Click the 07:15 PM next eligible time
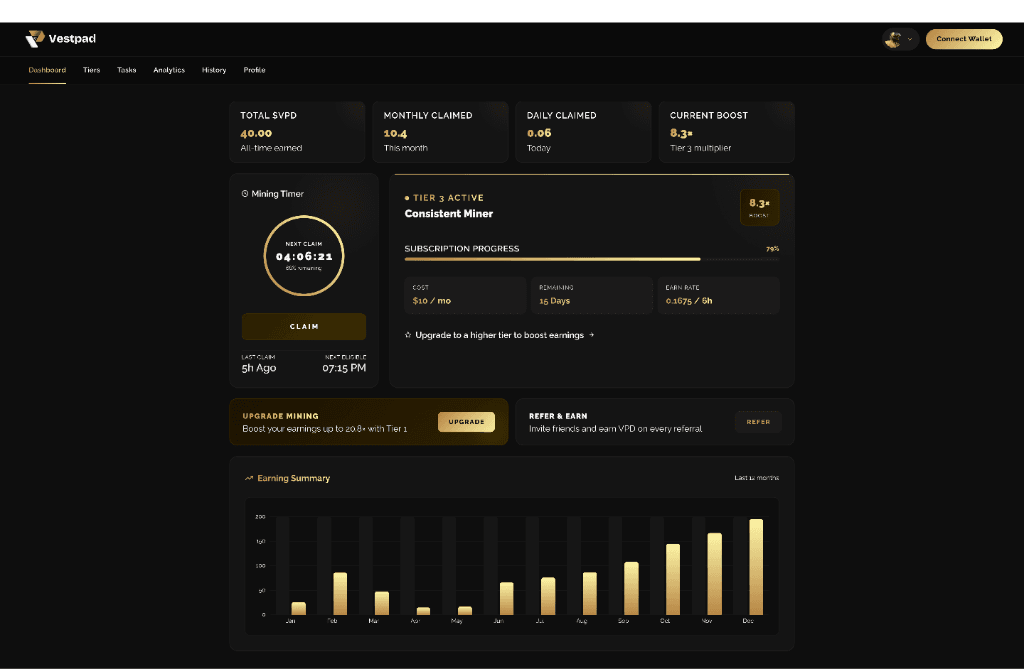 pyautogui.click(x=344, y=368)
